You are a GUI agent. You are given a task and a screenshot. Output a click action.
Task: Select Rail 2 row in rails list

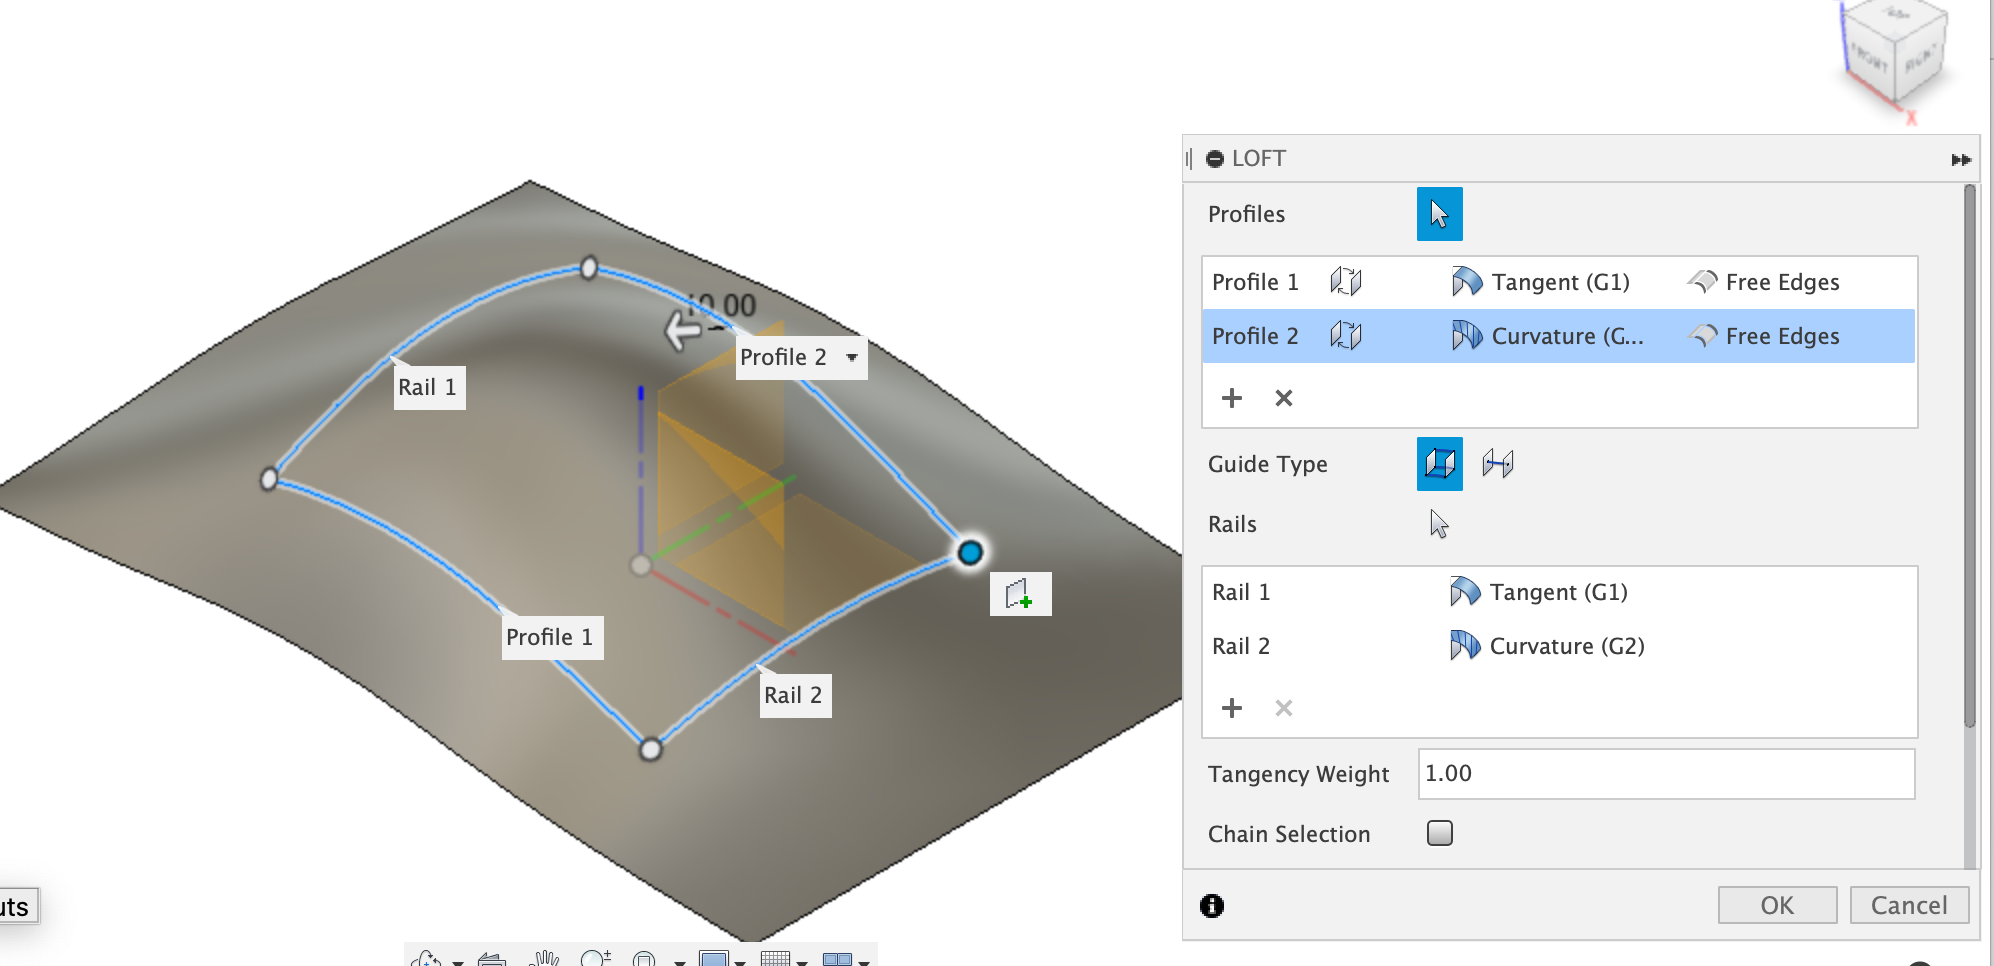tap(1559, 646)
